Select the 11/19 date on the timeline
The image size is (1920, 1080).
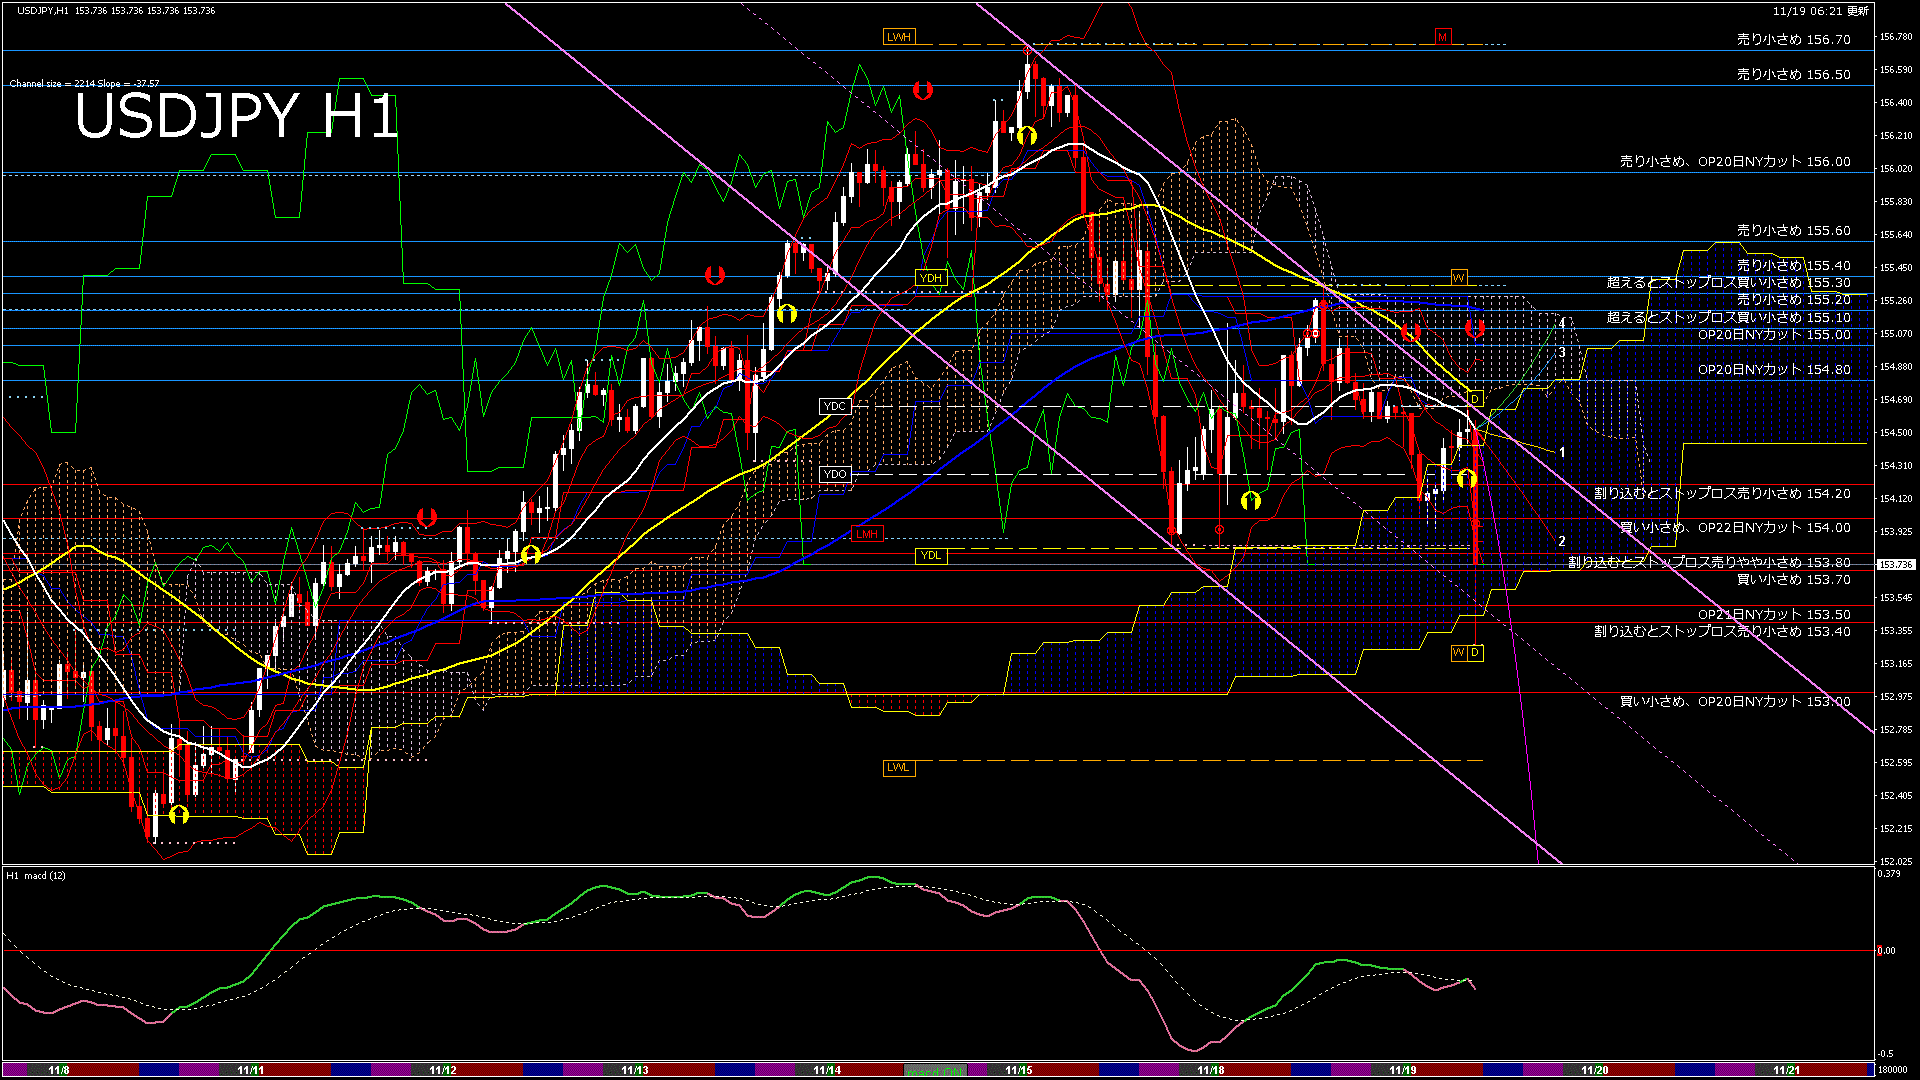coord(1403,1070)
